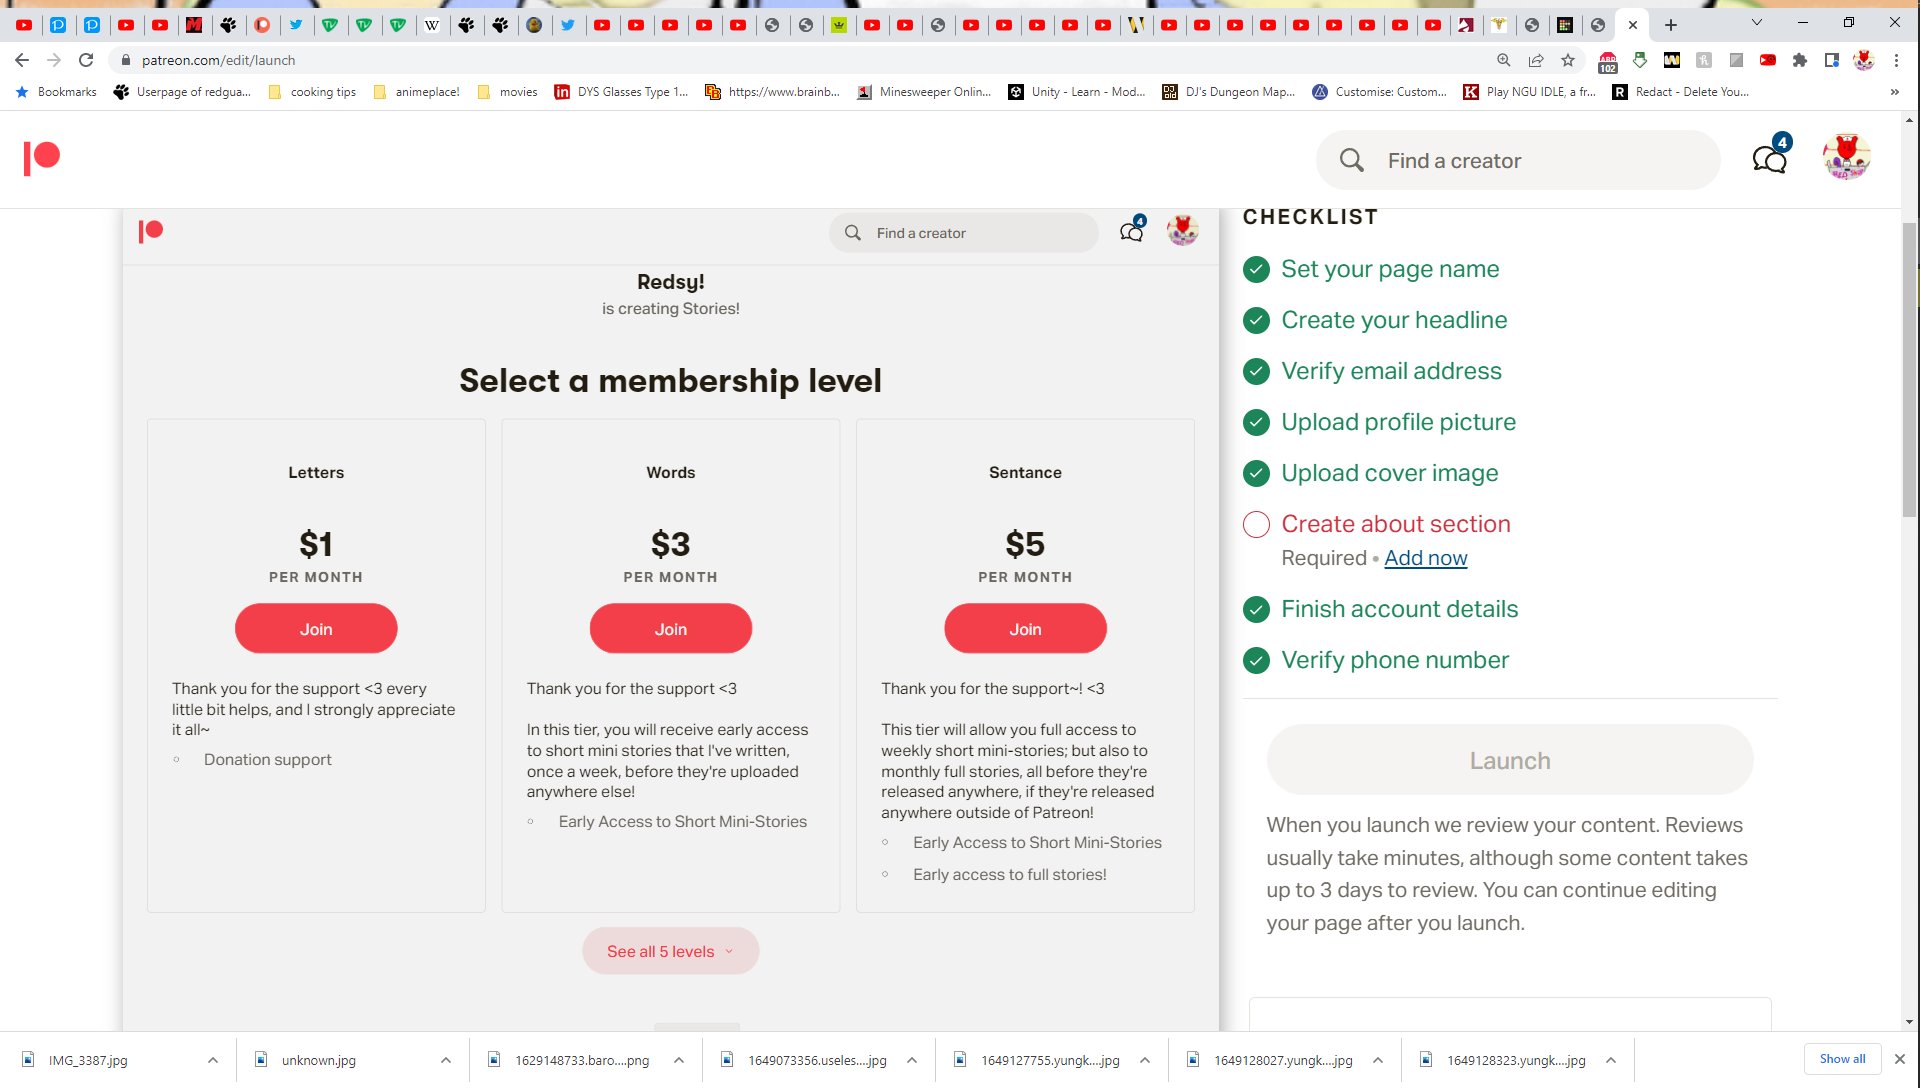Screen dimensions: 1920x1088
Task: Expand See all 5 levels
Action: pyautogui.click(x=670, y=951)
